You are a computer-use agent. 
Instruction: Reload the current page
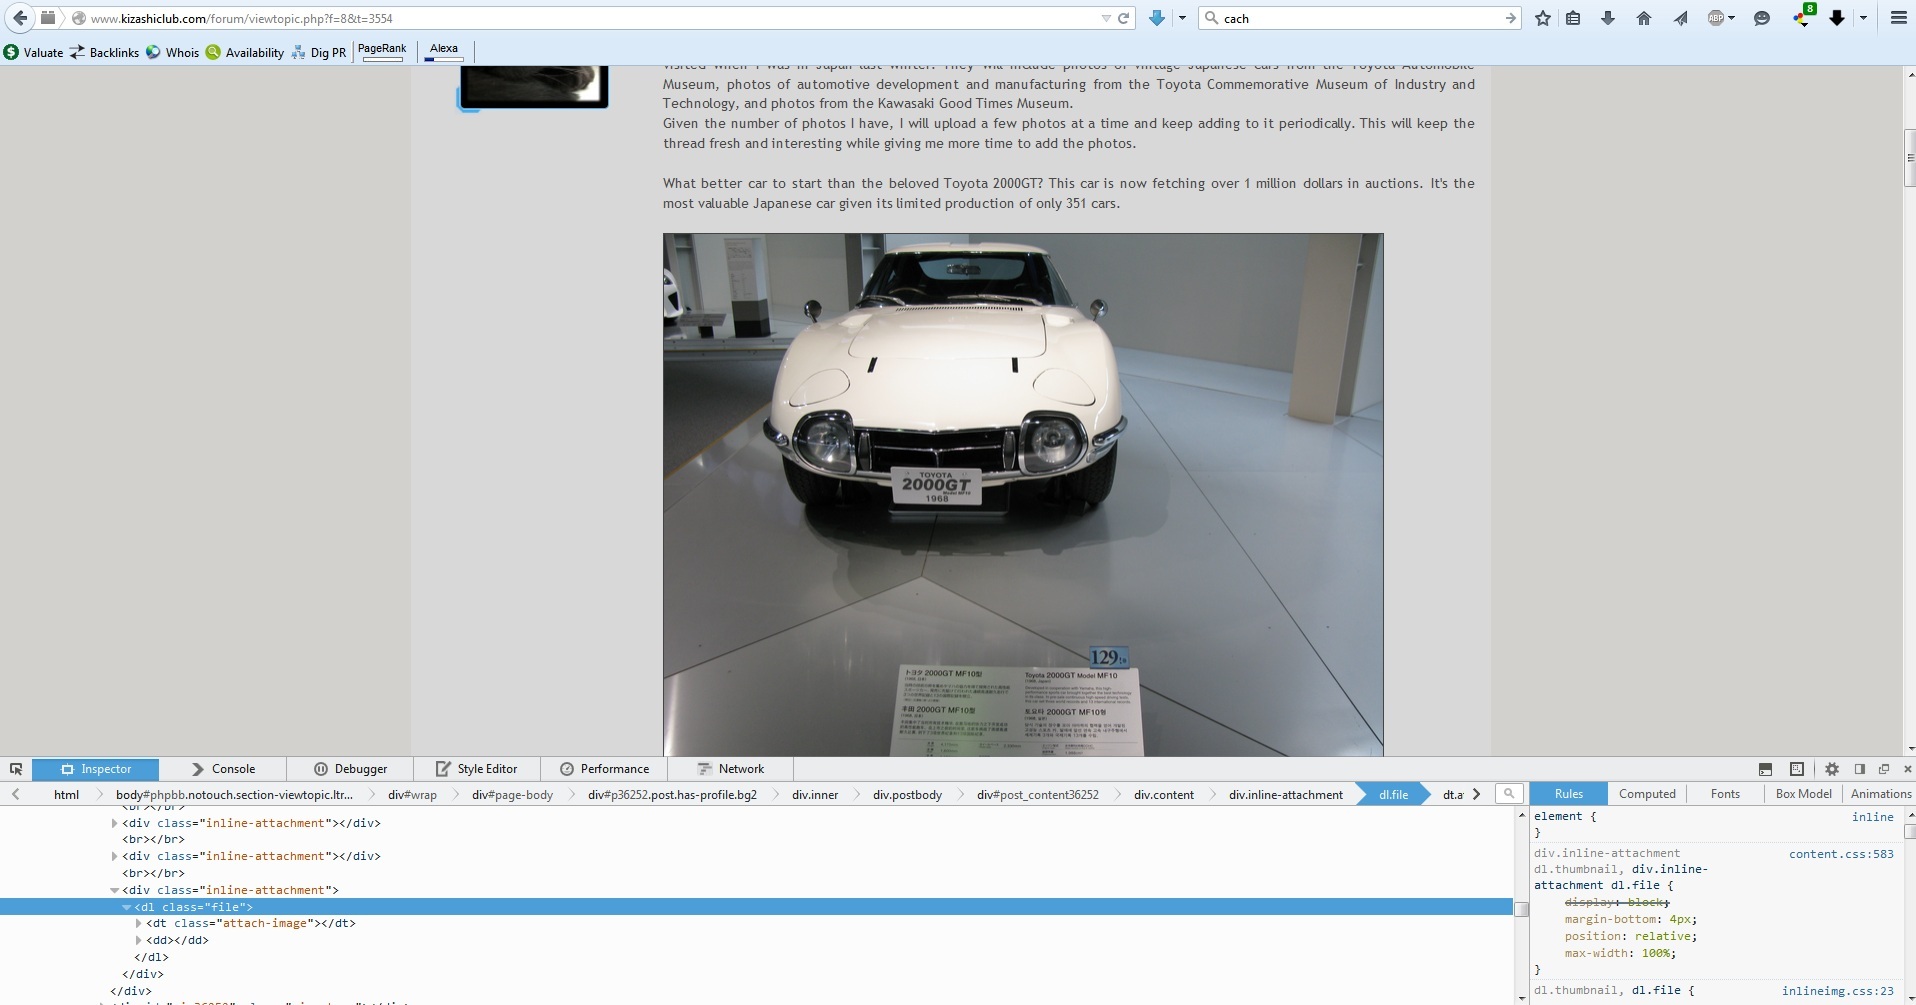(1123, 18)
